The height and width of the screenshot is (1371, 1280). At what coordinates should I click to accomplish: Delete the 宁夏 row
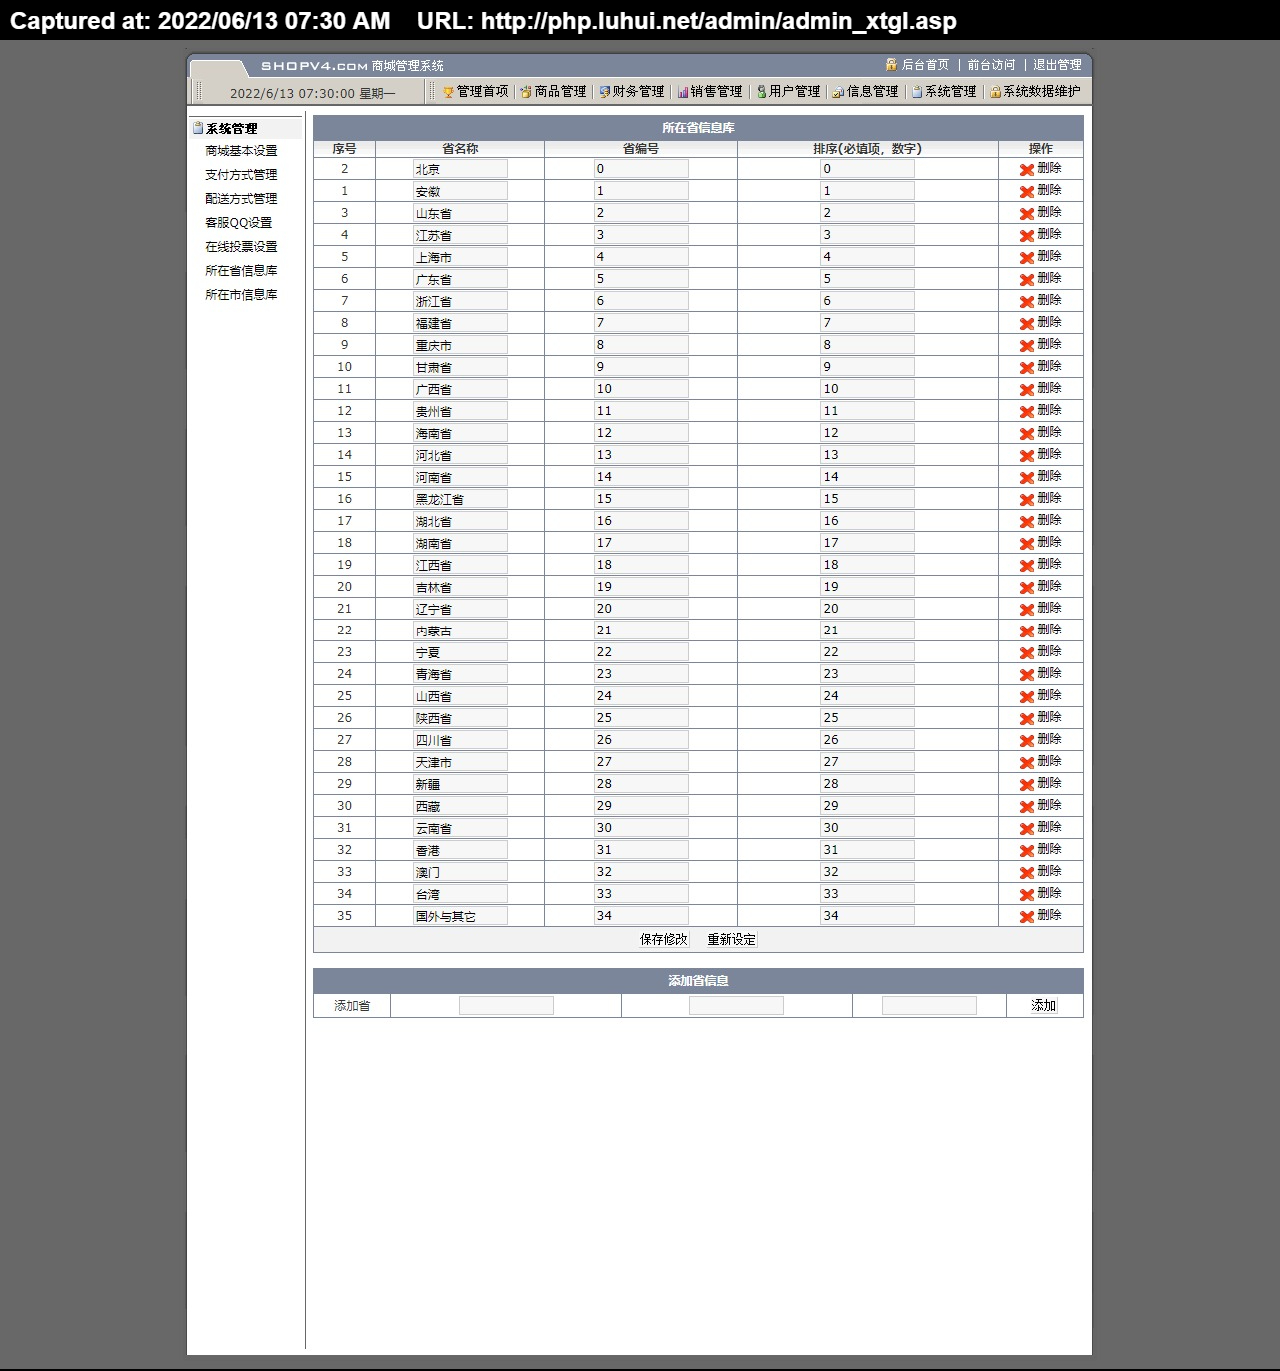pyautogui.click(x=1040, y=652)
